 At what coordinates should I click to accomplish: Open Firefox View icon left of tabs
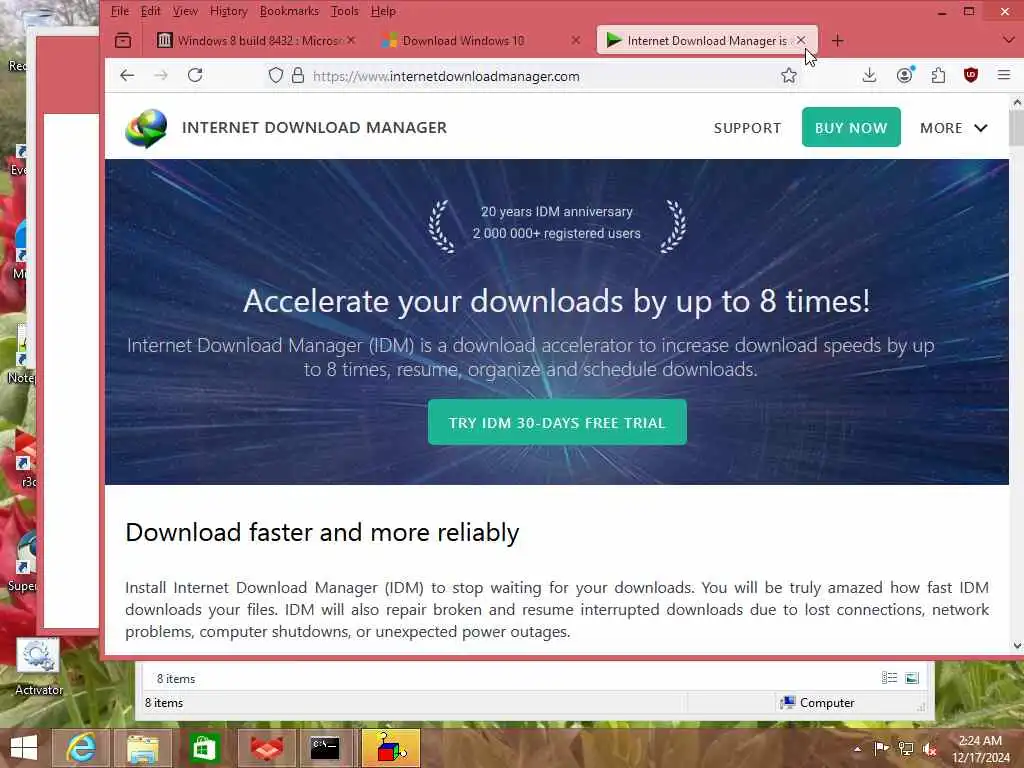tap(123, 40)
